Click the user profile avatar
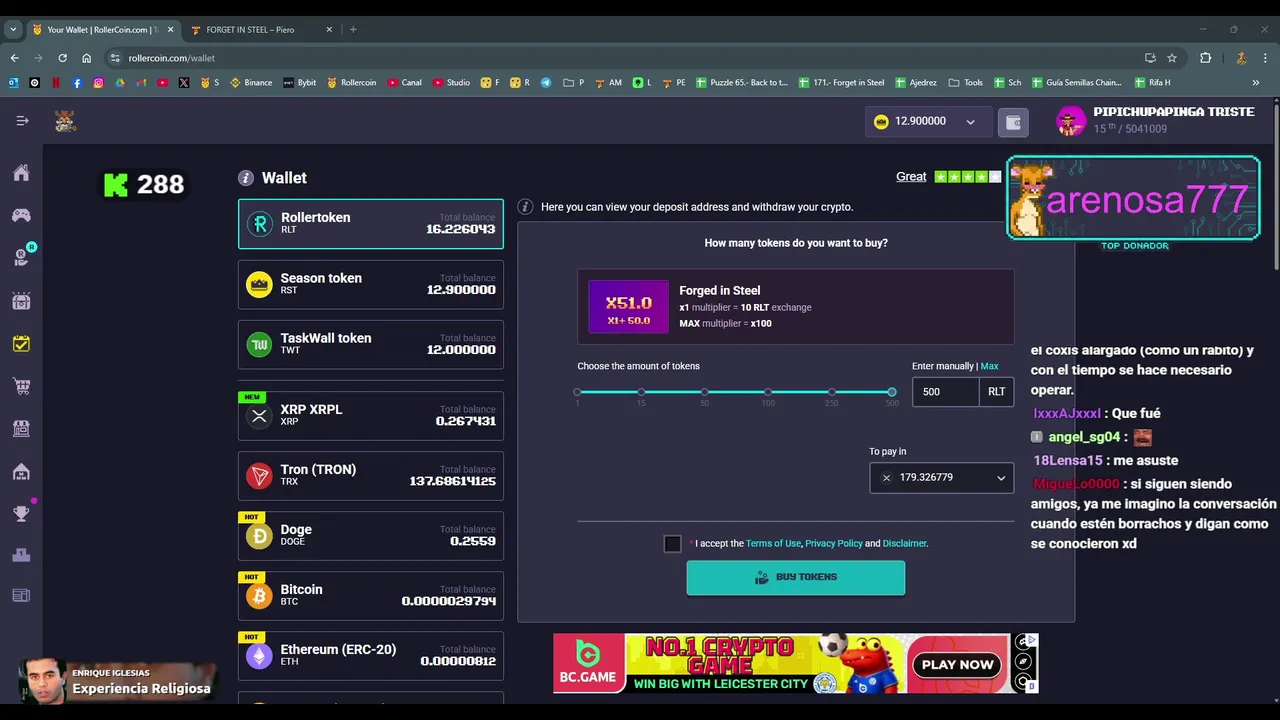The image size is (1280, 720). click(1071, 121)
